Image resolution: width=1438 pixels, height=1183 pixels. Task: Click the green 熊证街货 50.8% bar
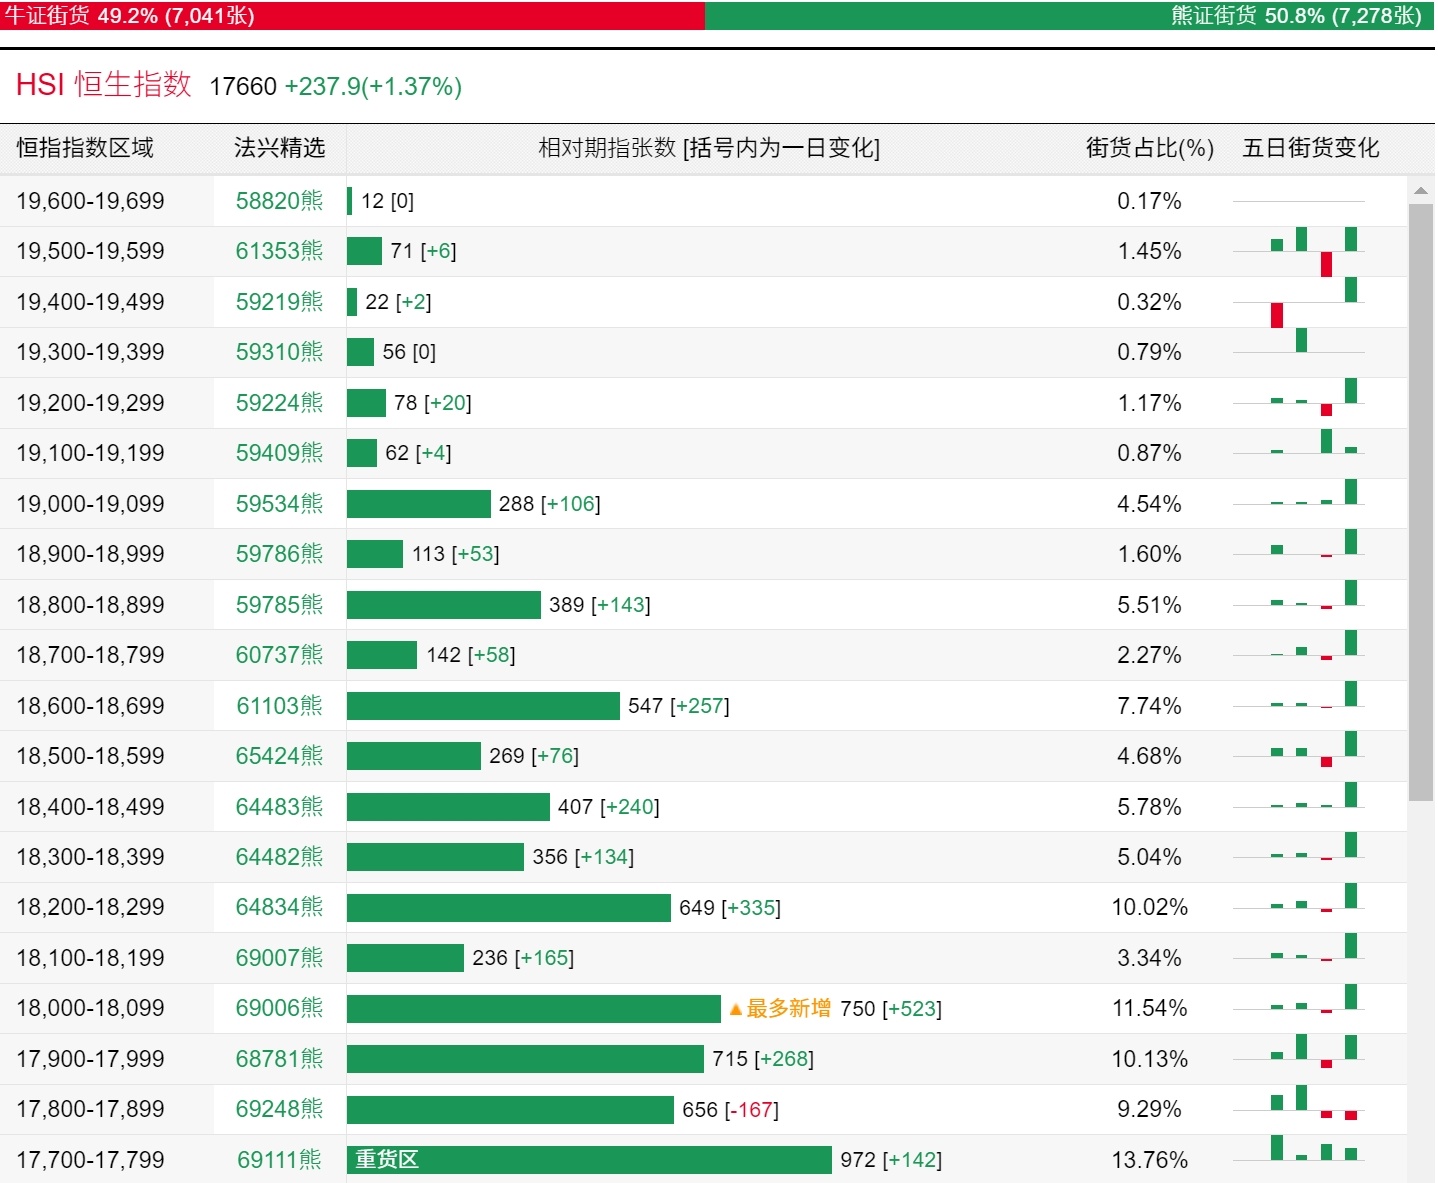(1070, 16)
